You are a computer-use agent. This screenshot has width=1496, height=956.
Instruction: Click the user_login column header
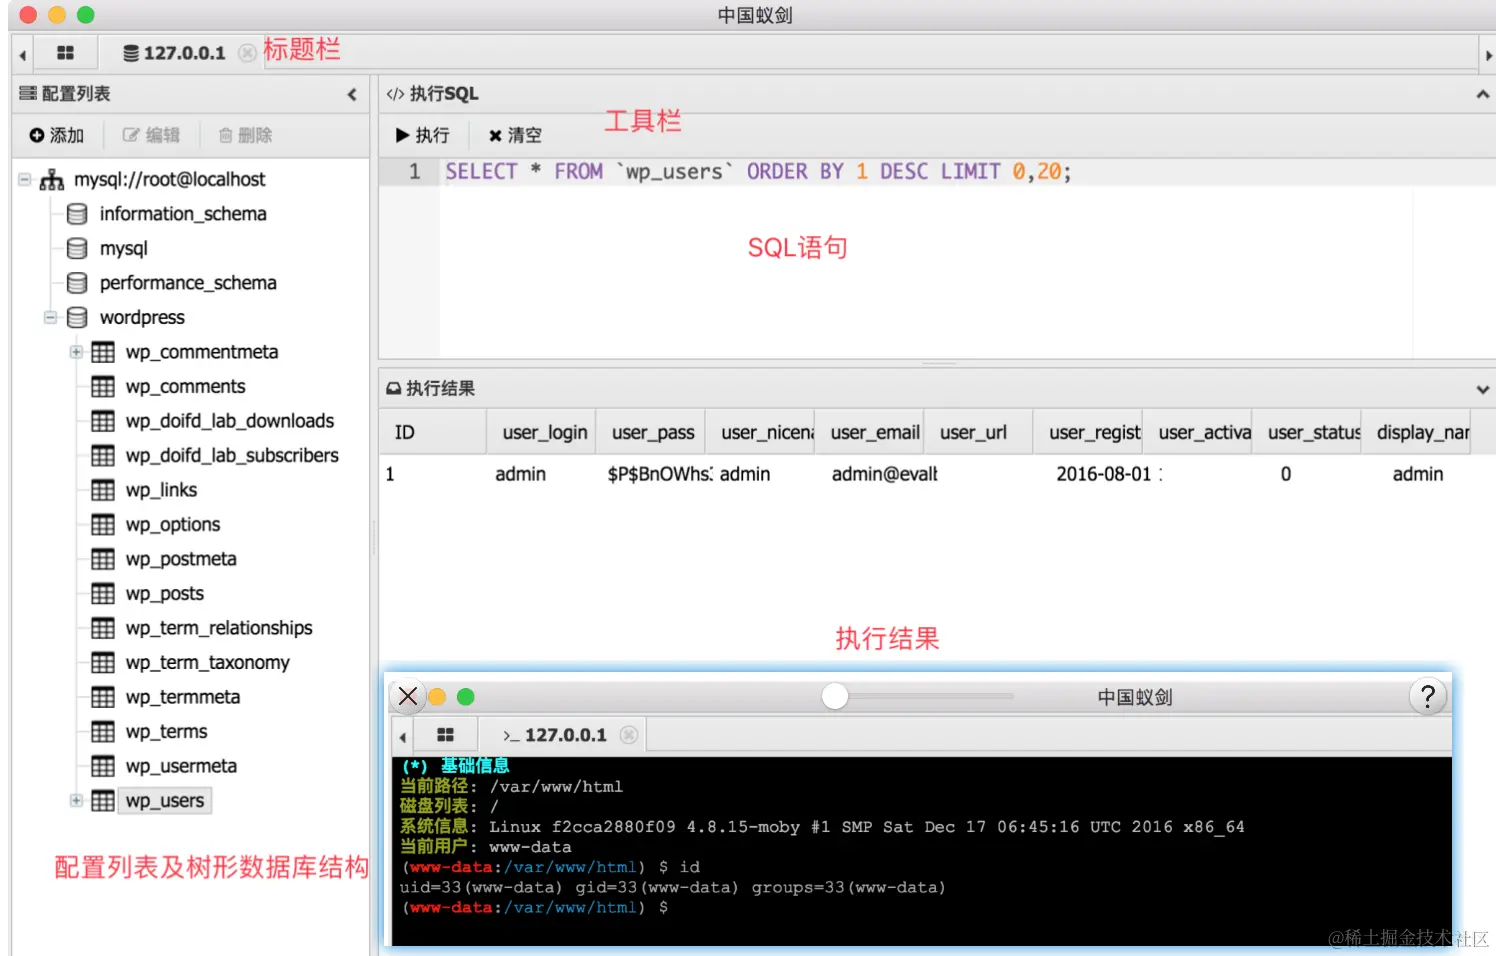[x=541, y=432]
